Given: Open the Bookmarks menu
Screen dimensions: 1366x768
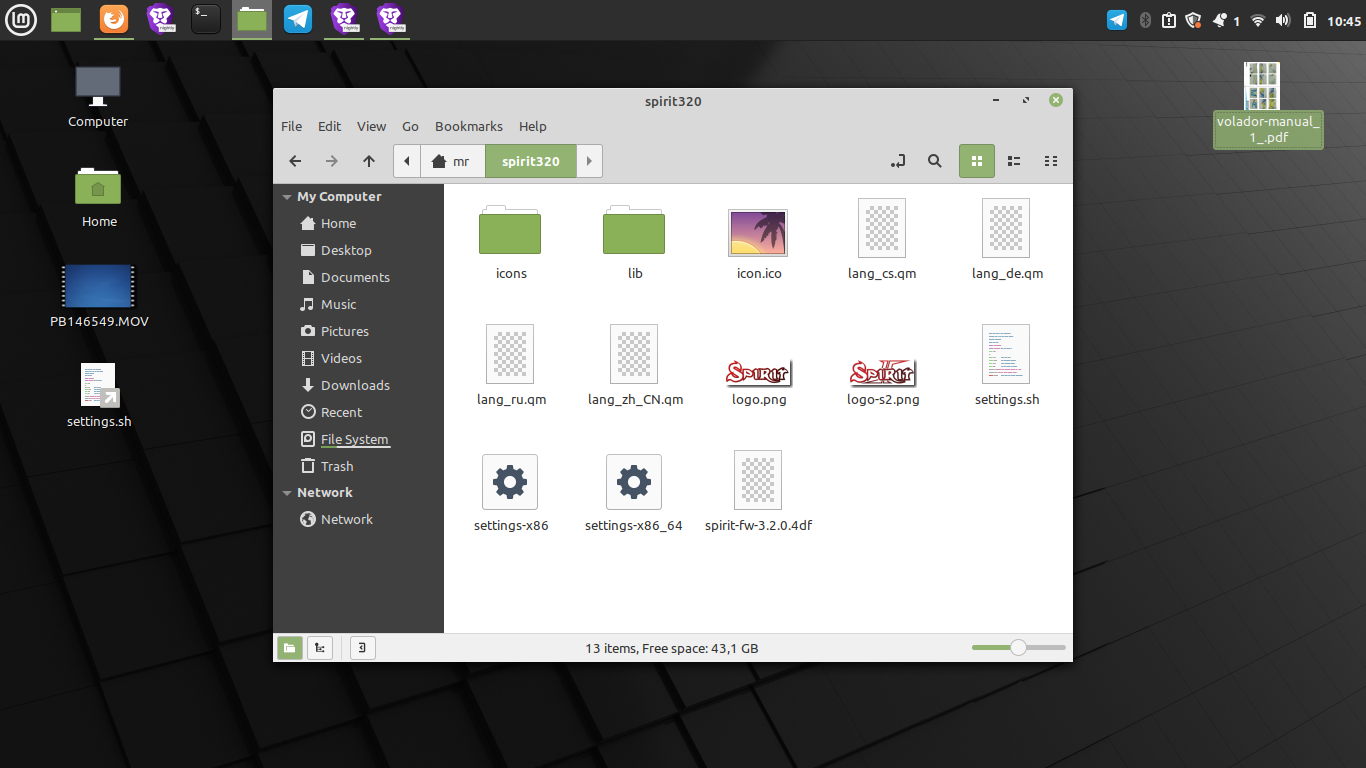Looking at the screenshot, I should [x=468, y=126].
